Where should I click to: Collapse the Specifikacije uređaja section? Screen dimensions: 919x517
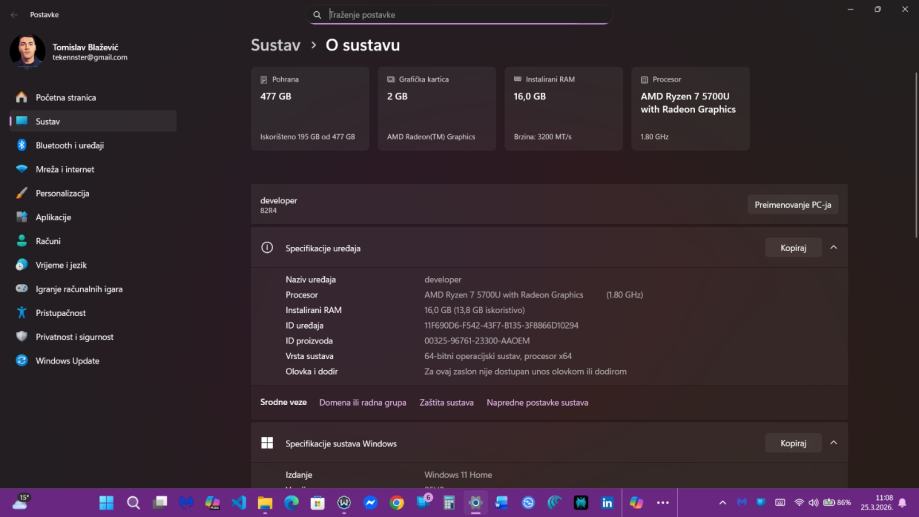pos(833,248)
